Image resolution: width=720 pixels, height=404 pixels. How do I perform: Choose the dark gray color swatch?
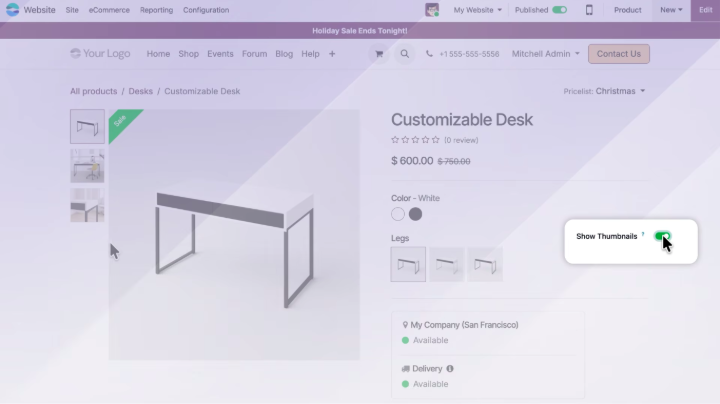(415, 214)
